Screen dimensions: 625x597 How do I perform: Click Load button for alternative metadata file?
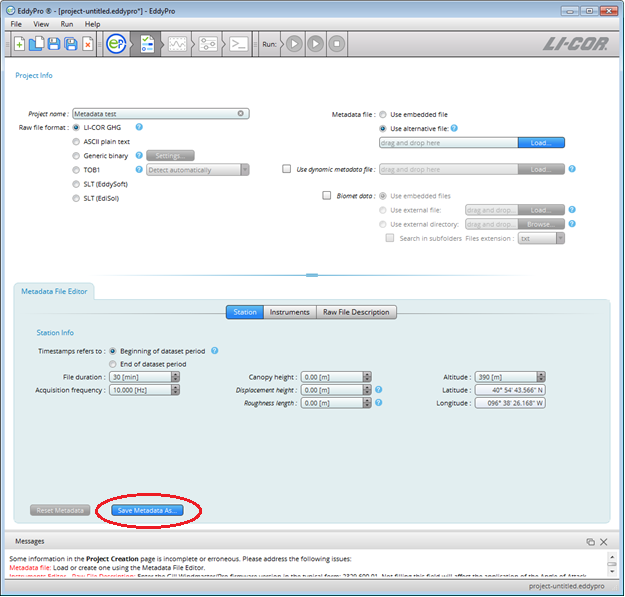click(x=541, y=143)
